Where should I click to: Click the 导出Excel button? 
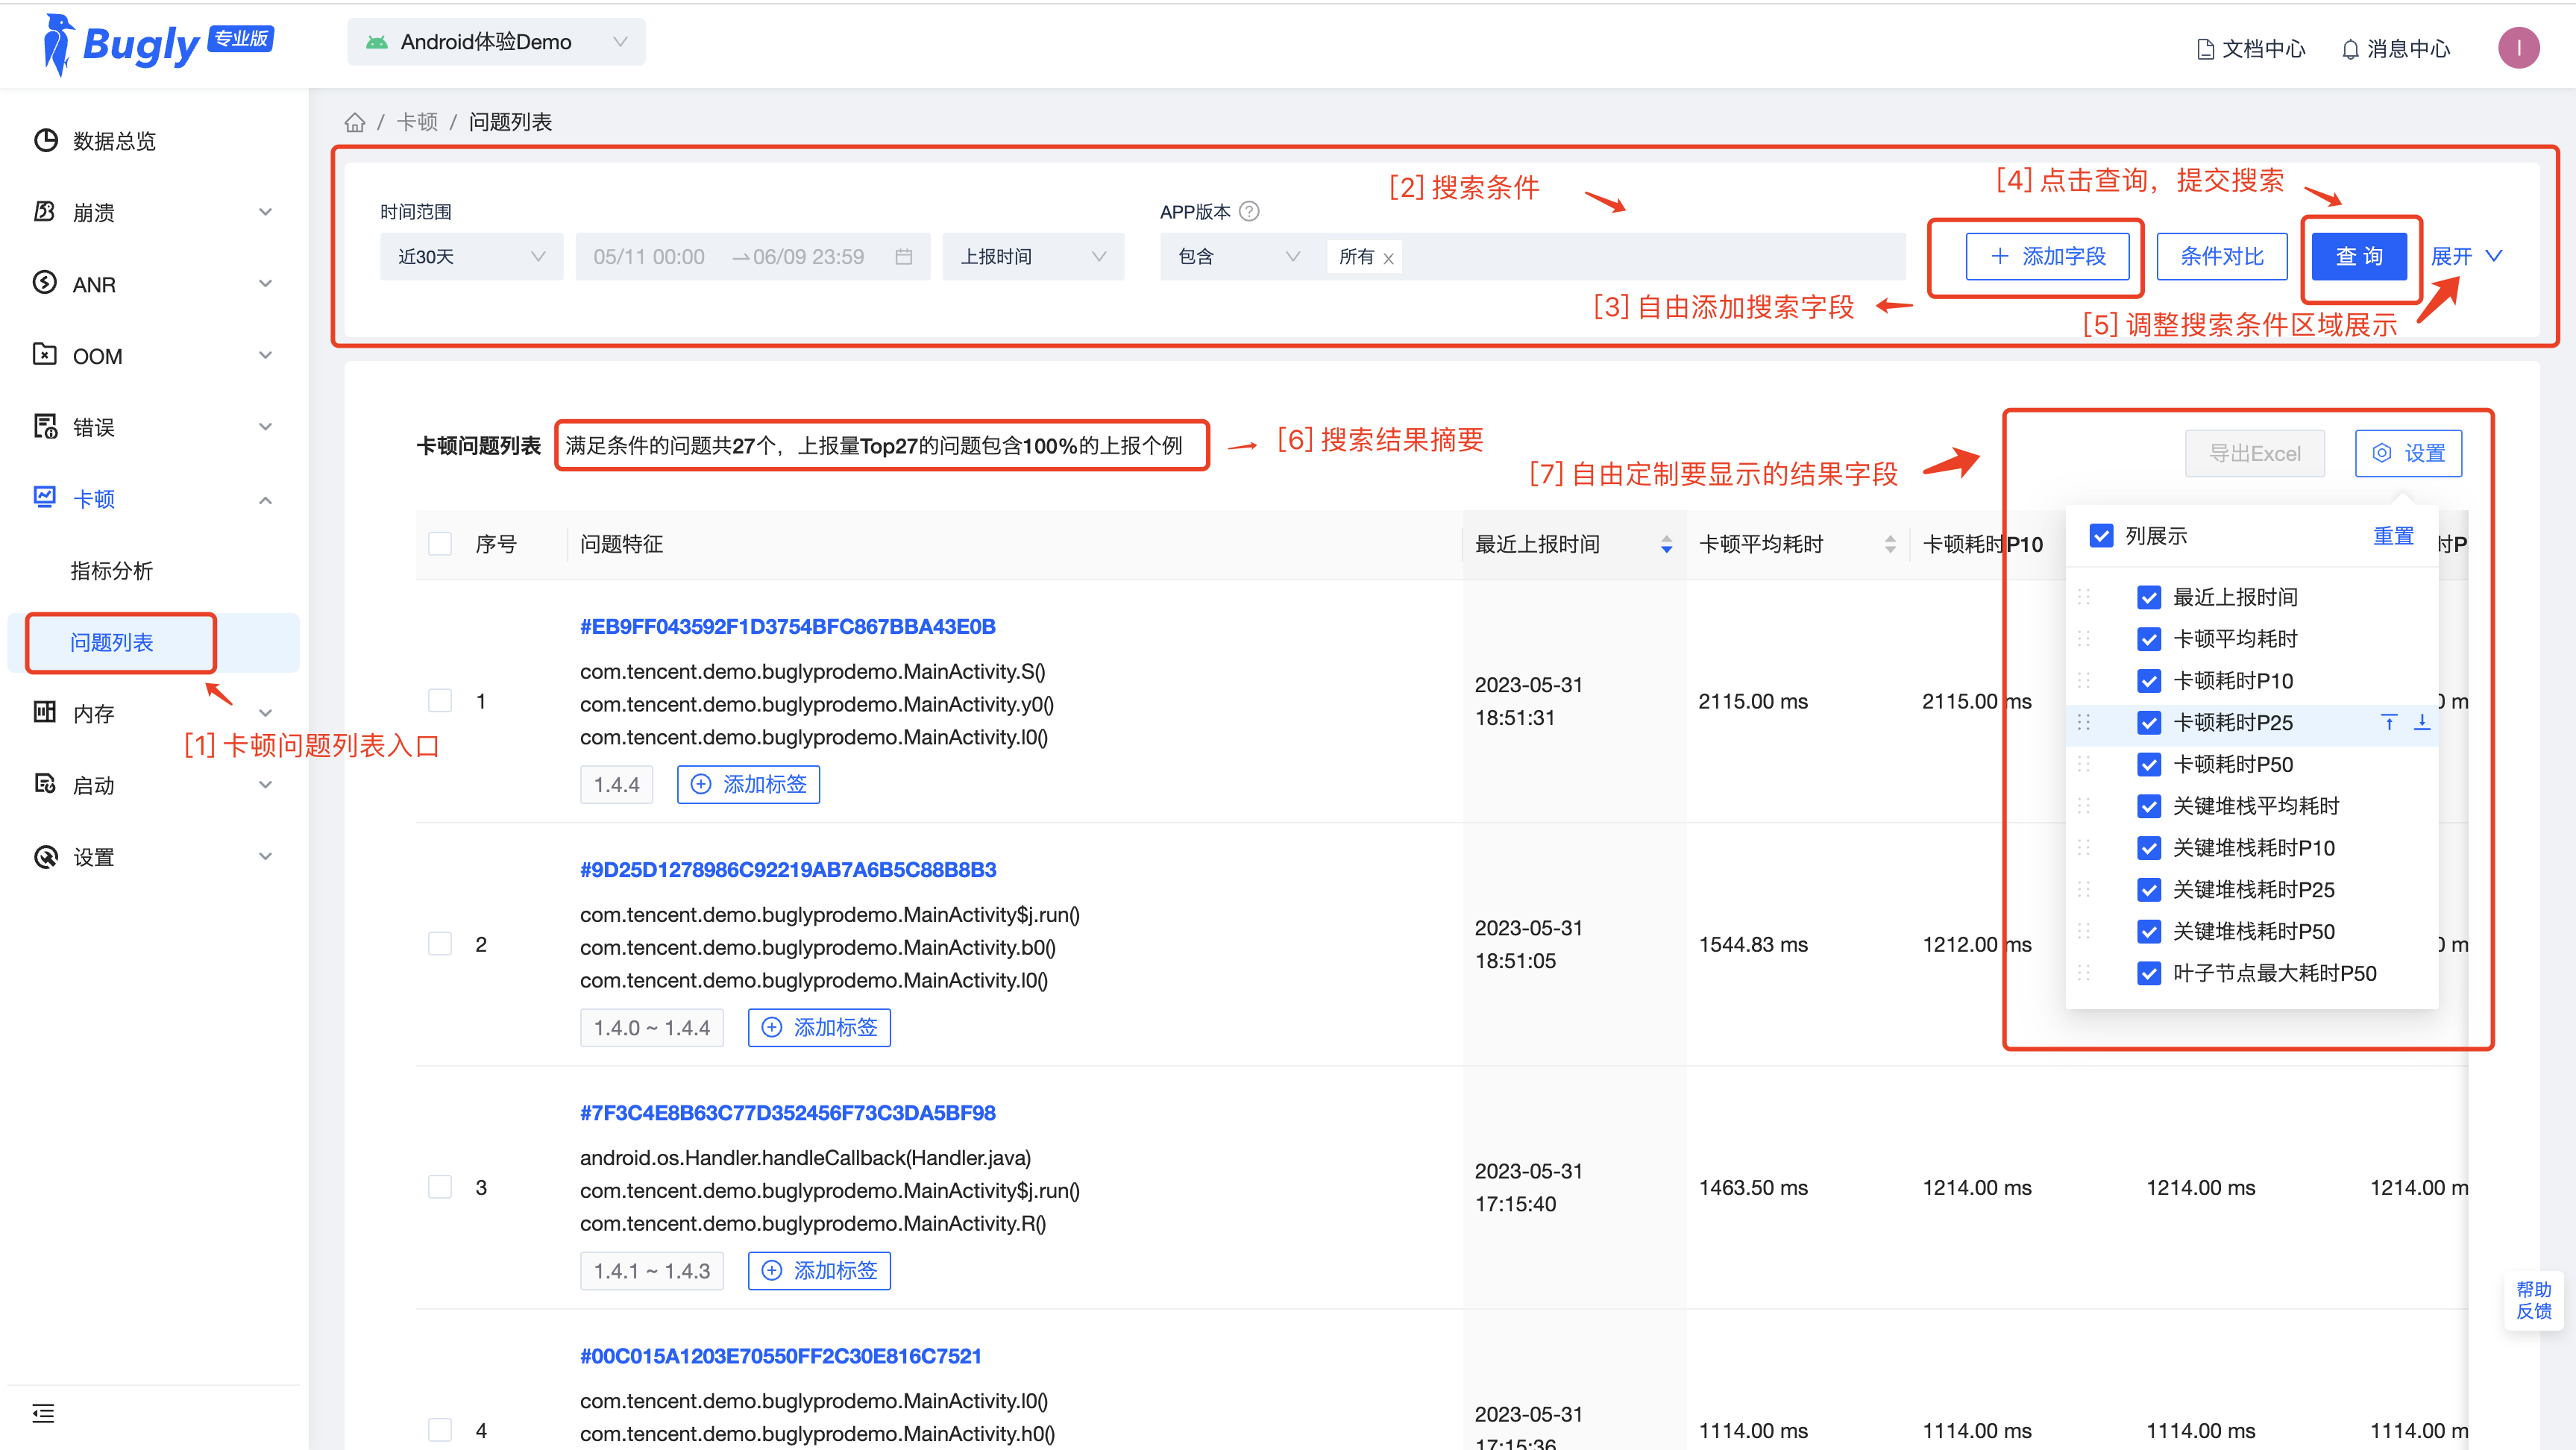pos(2254,453)
